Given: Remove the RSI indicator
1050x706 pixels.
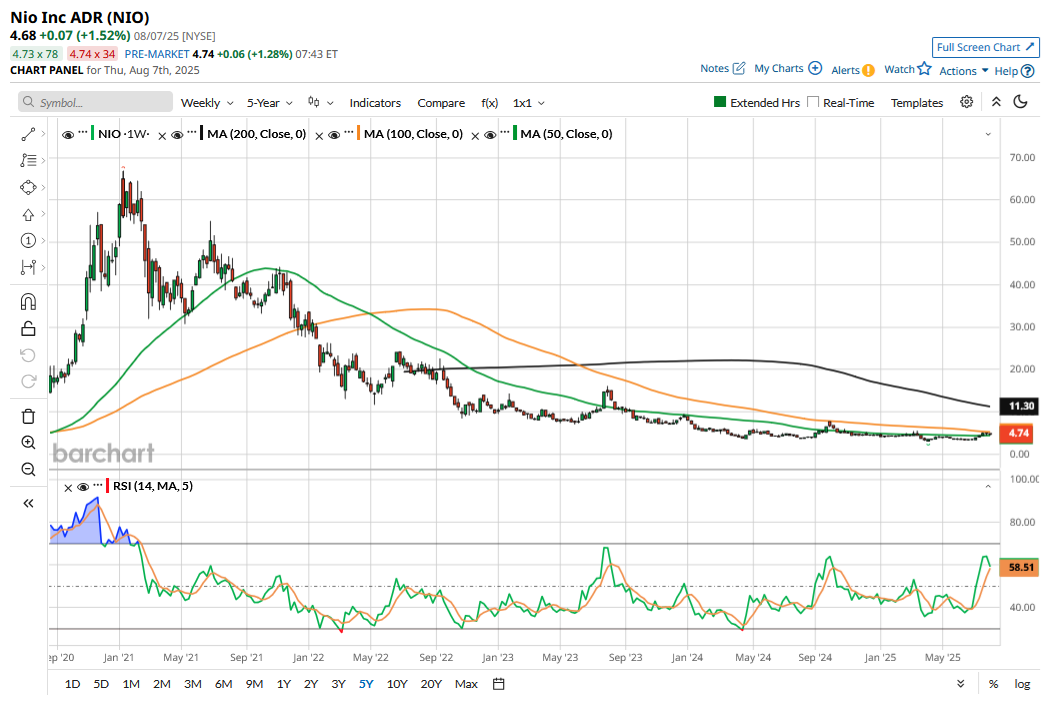Looking at the screenshot, I should pyautogui.click(x=68, y=488).
